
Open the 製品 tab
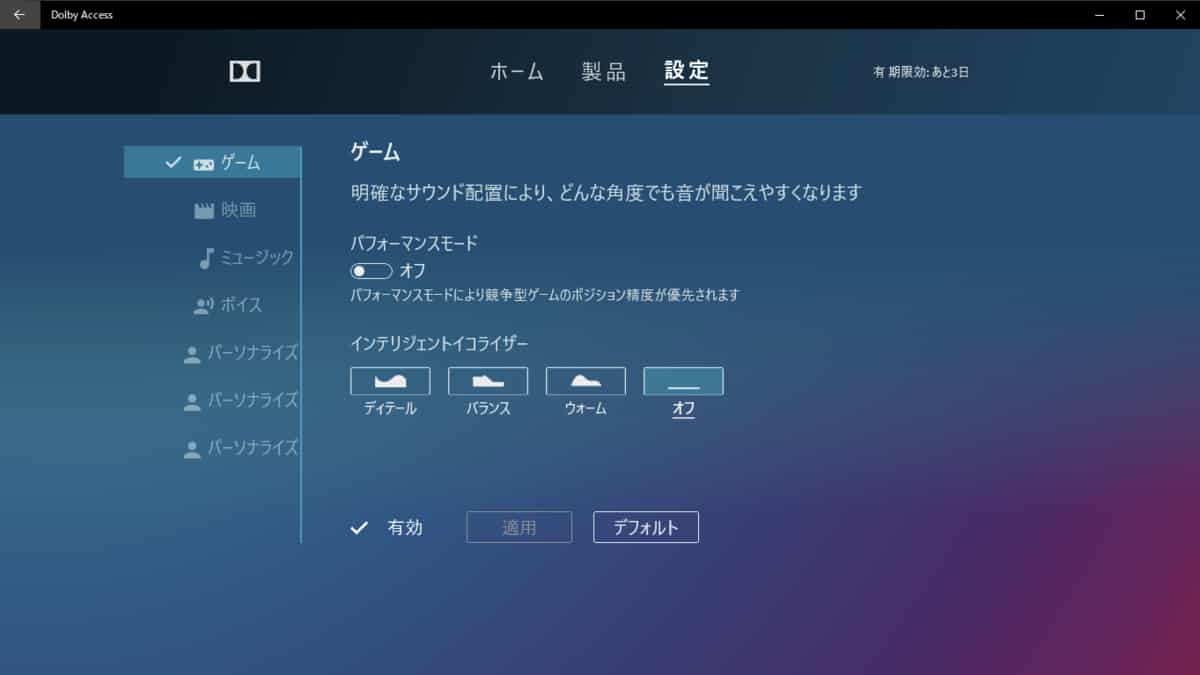(x=603, y=72)
